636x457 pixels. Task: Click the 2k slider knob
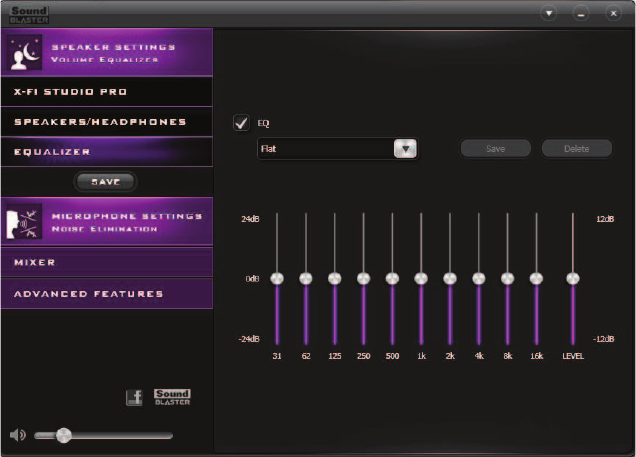[x=450, y=279]
